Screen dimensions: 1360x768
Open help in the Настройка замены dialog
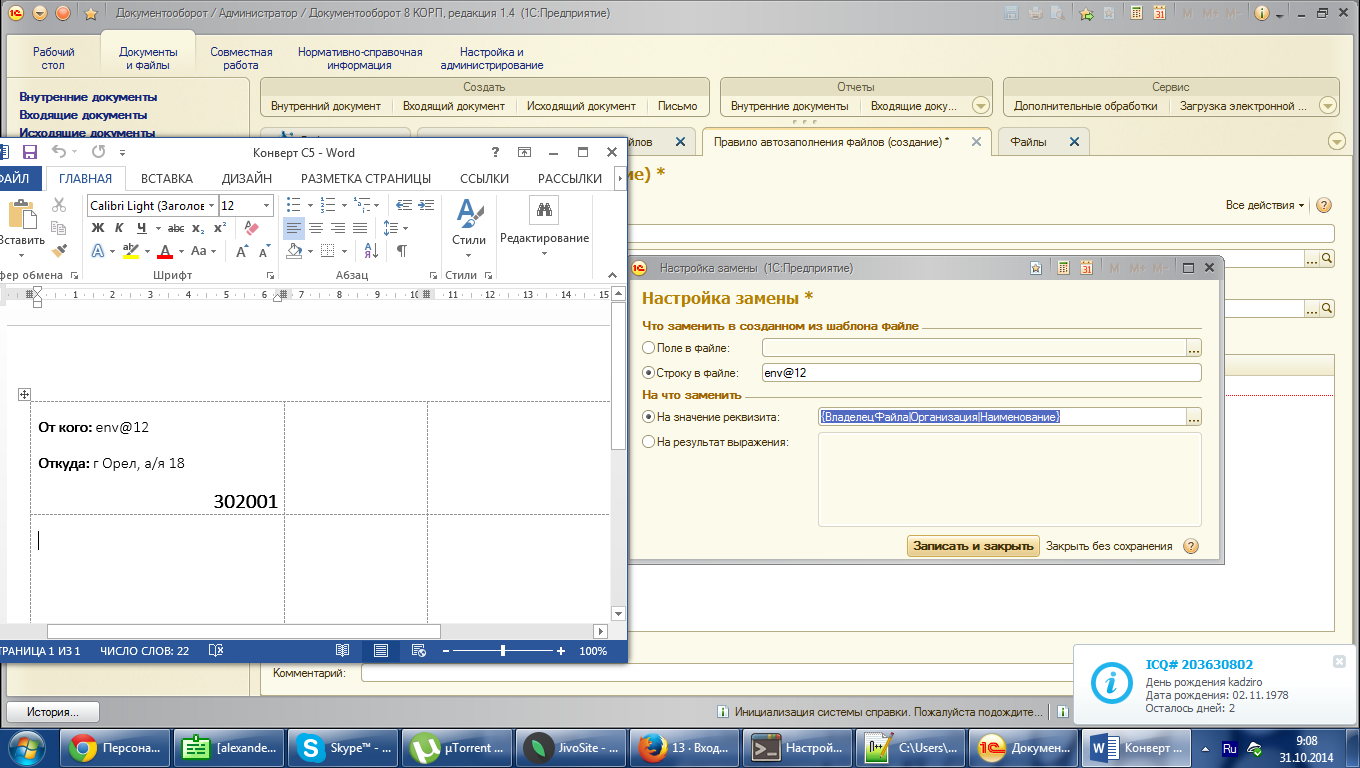[1190, 546]
